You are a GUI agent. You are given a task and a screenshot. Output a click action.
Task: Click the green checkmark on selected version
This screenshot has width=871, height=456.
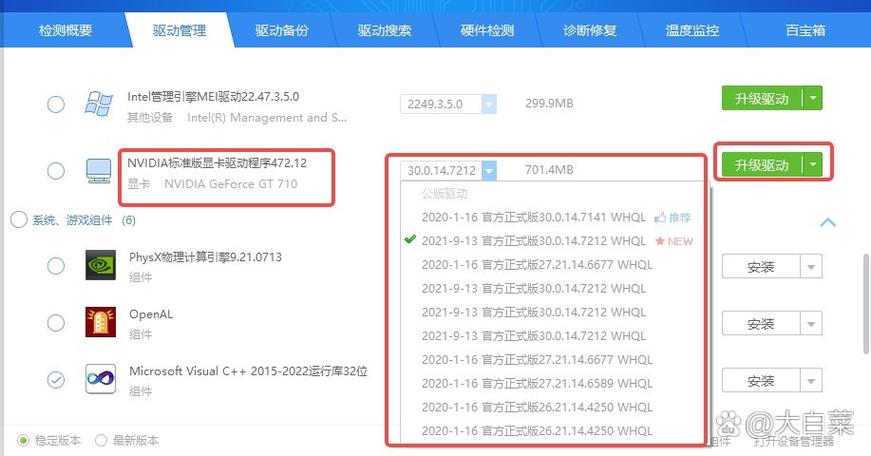point(410,239)
